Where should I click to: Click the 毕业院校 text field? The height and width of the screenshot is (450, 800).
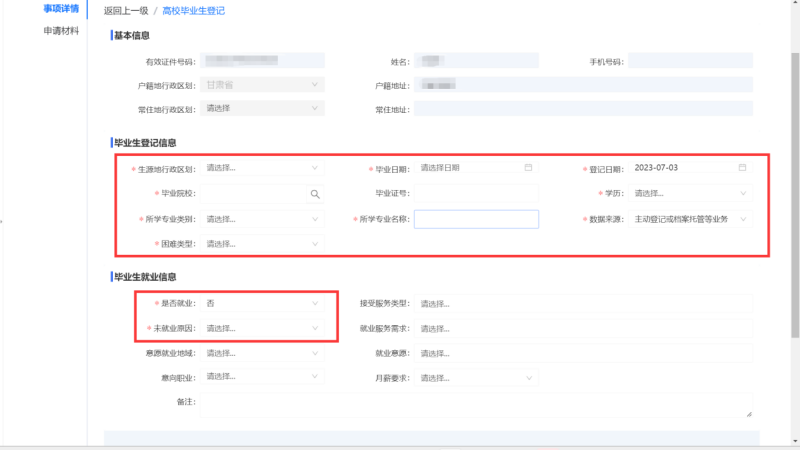pyautogui.click(x=254, y=194)
